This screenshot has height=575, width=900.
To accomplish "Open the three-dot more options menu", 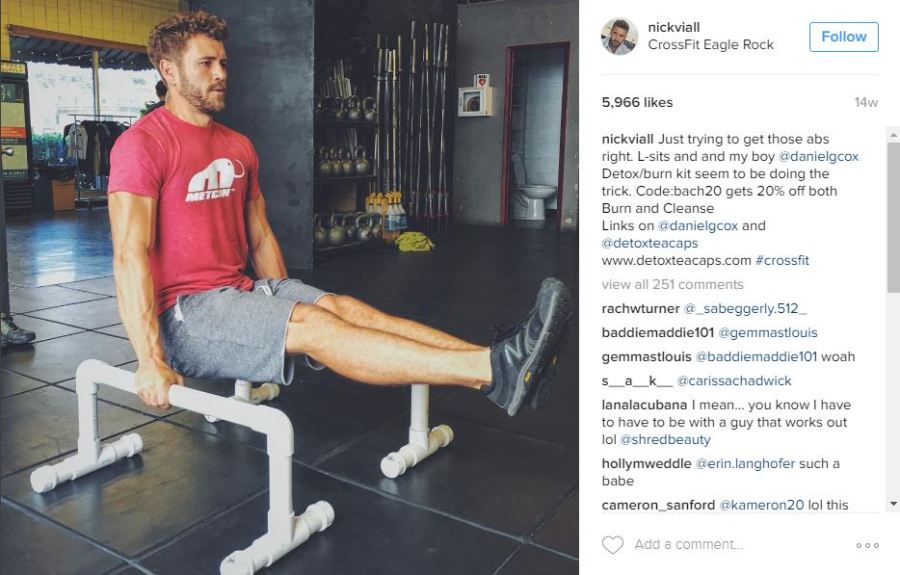I will click(867, 545).
